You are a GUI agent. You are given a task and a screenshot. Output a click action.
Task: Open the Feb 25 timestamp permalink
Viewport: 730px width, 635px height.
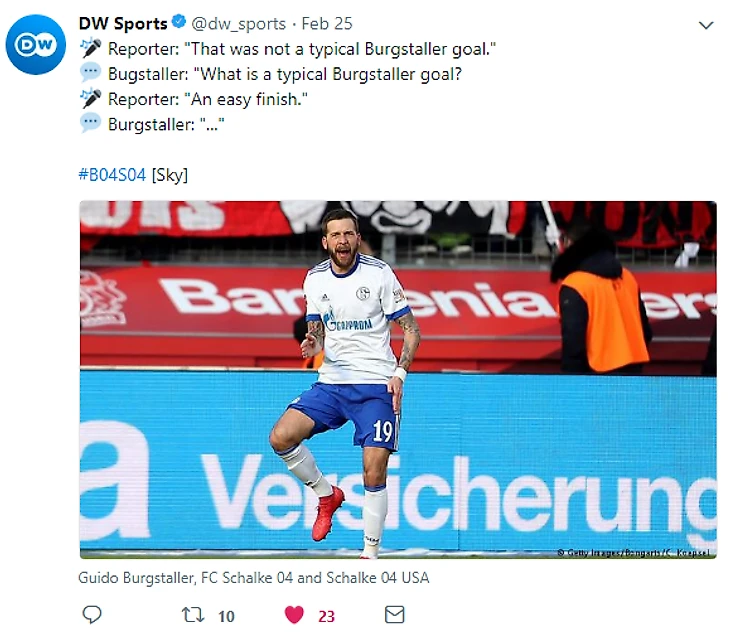click(327, 24)
